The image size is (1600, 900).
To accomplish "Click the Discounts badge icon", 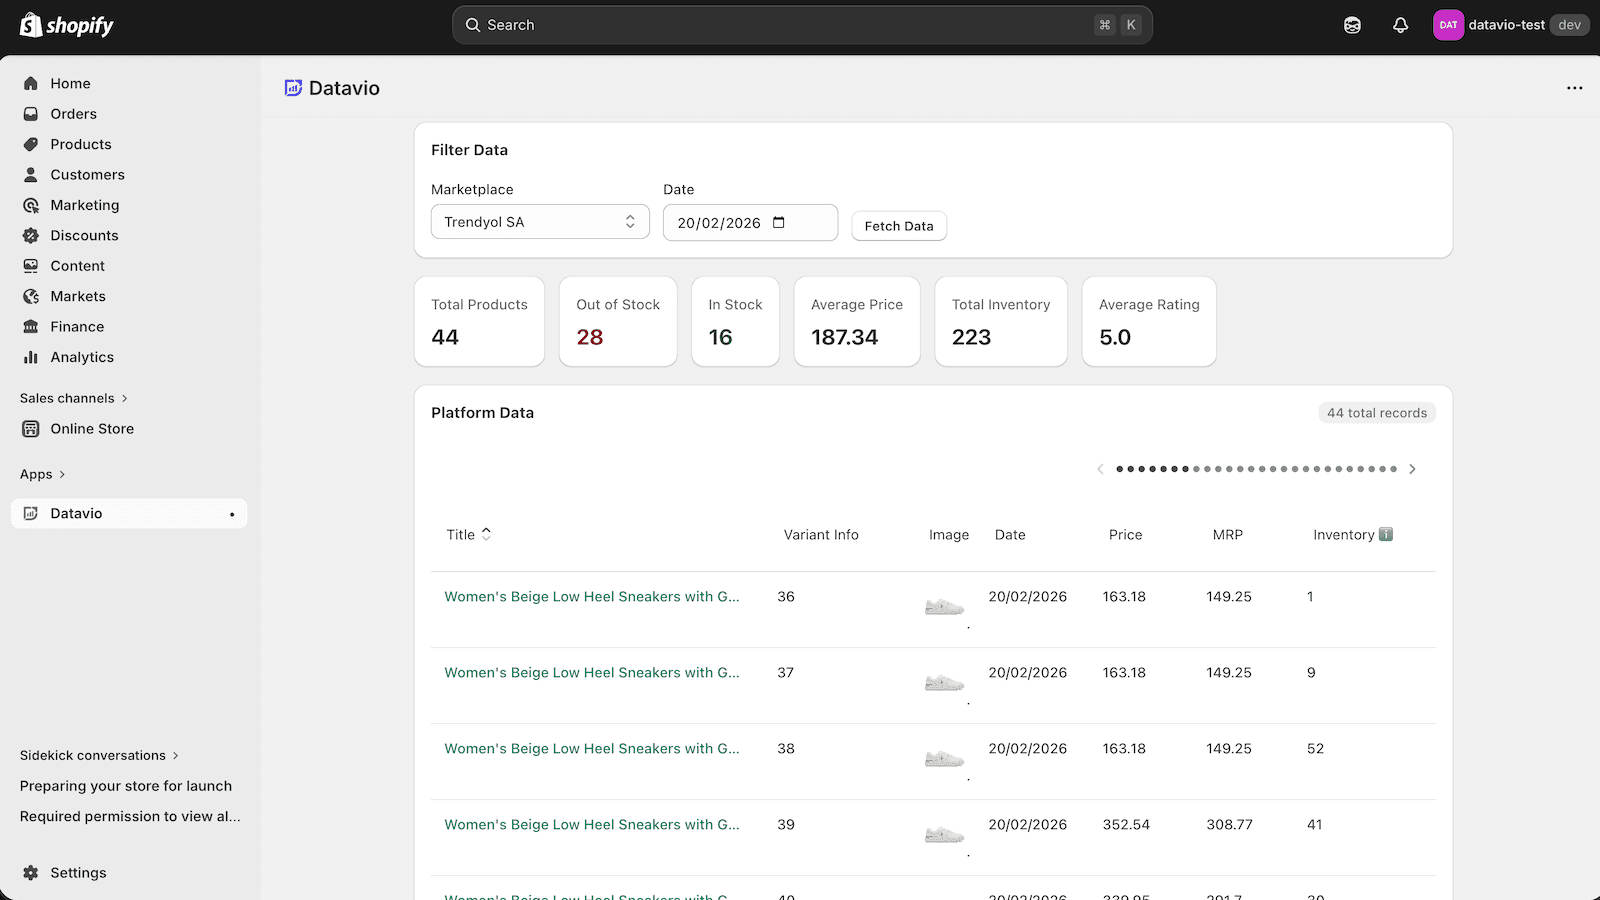I will coord(31,236).
